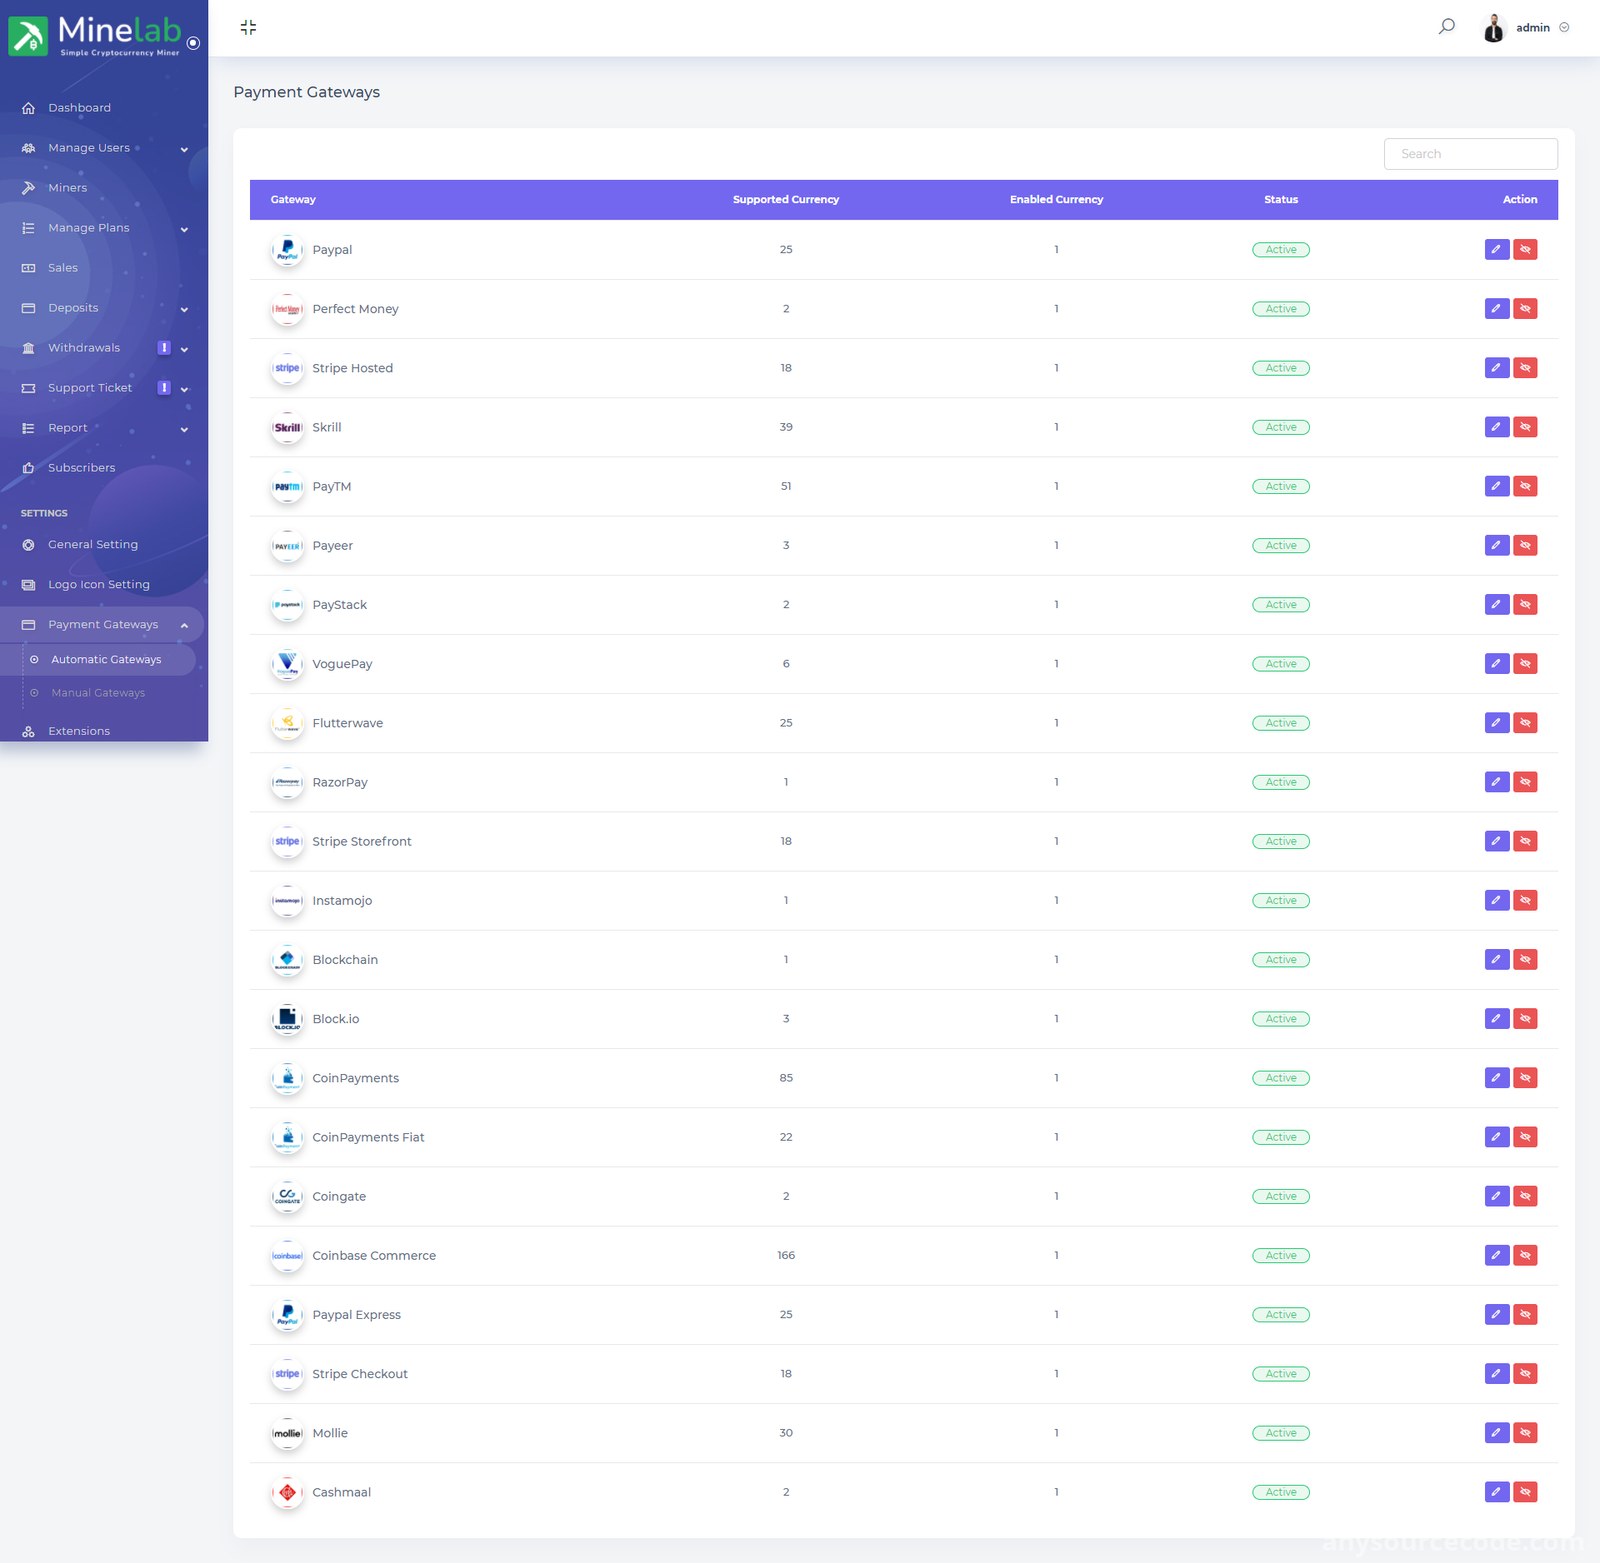Expand the Report menu
1600x1563 pixels.
(104, 428)
